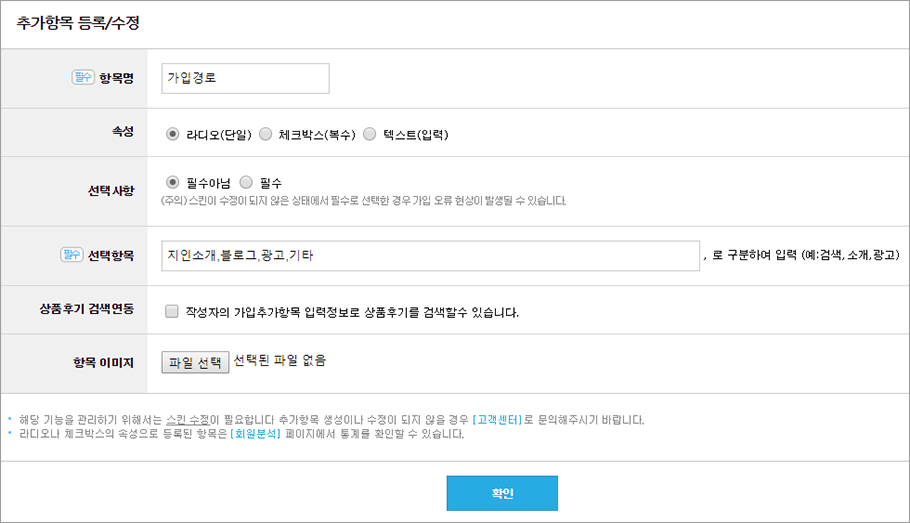Click the 선택항목 field with 지인소개,블로그,광고,기타
Viewport: 910px width, 523px height.
(431, 255)
